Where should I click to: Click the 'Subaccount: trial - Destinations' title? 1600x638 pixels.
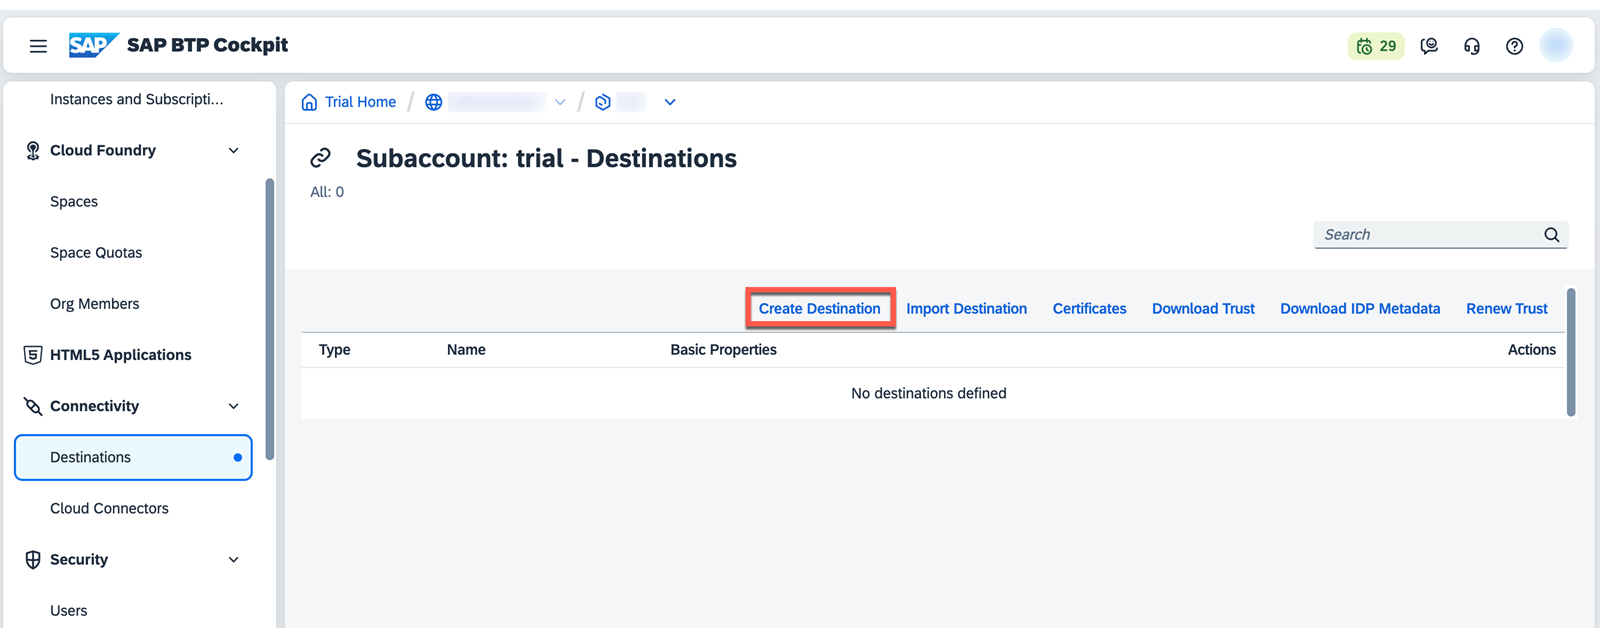click(546, 158)
